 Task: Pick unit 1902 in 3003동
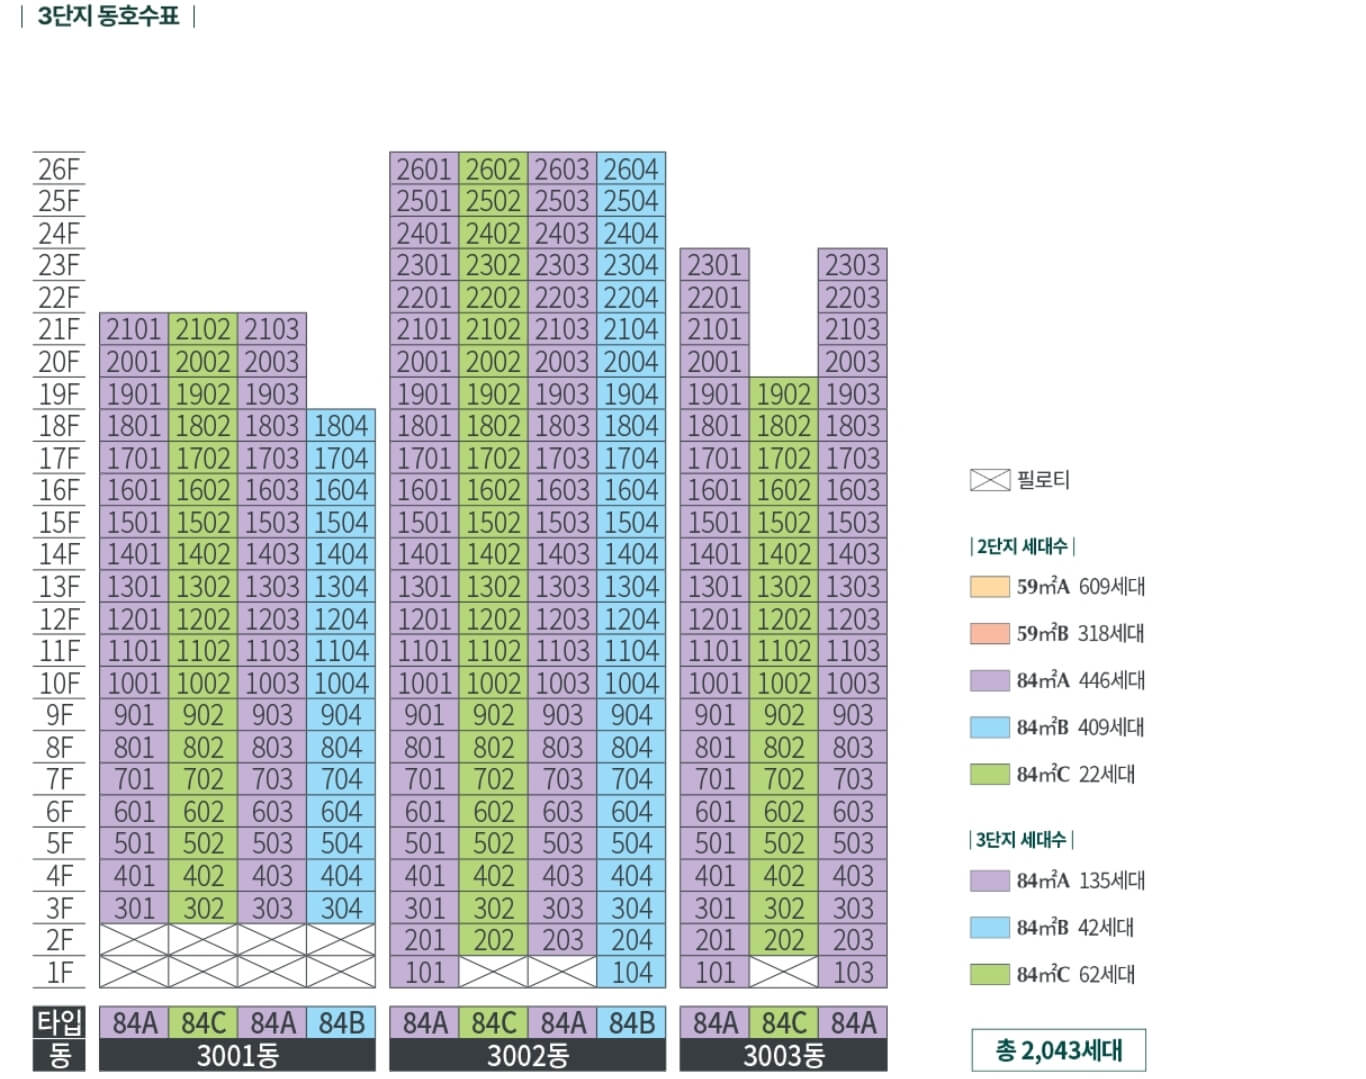coord(784,394)
